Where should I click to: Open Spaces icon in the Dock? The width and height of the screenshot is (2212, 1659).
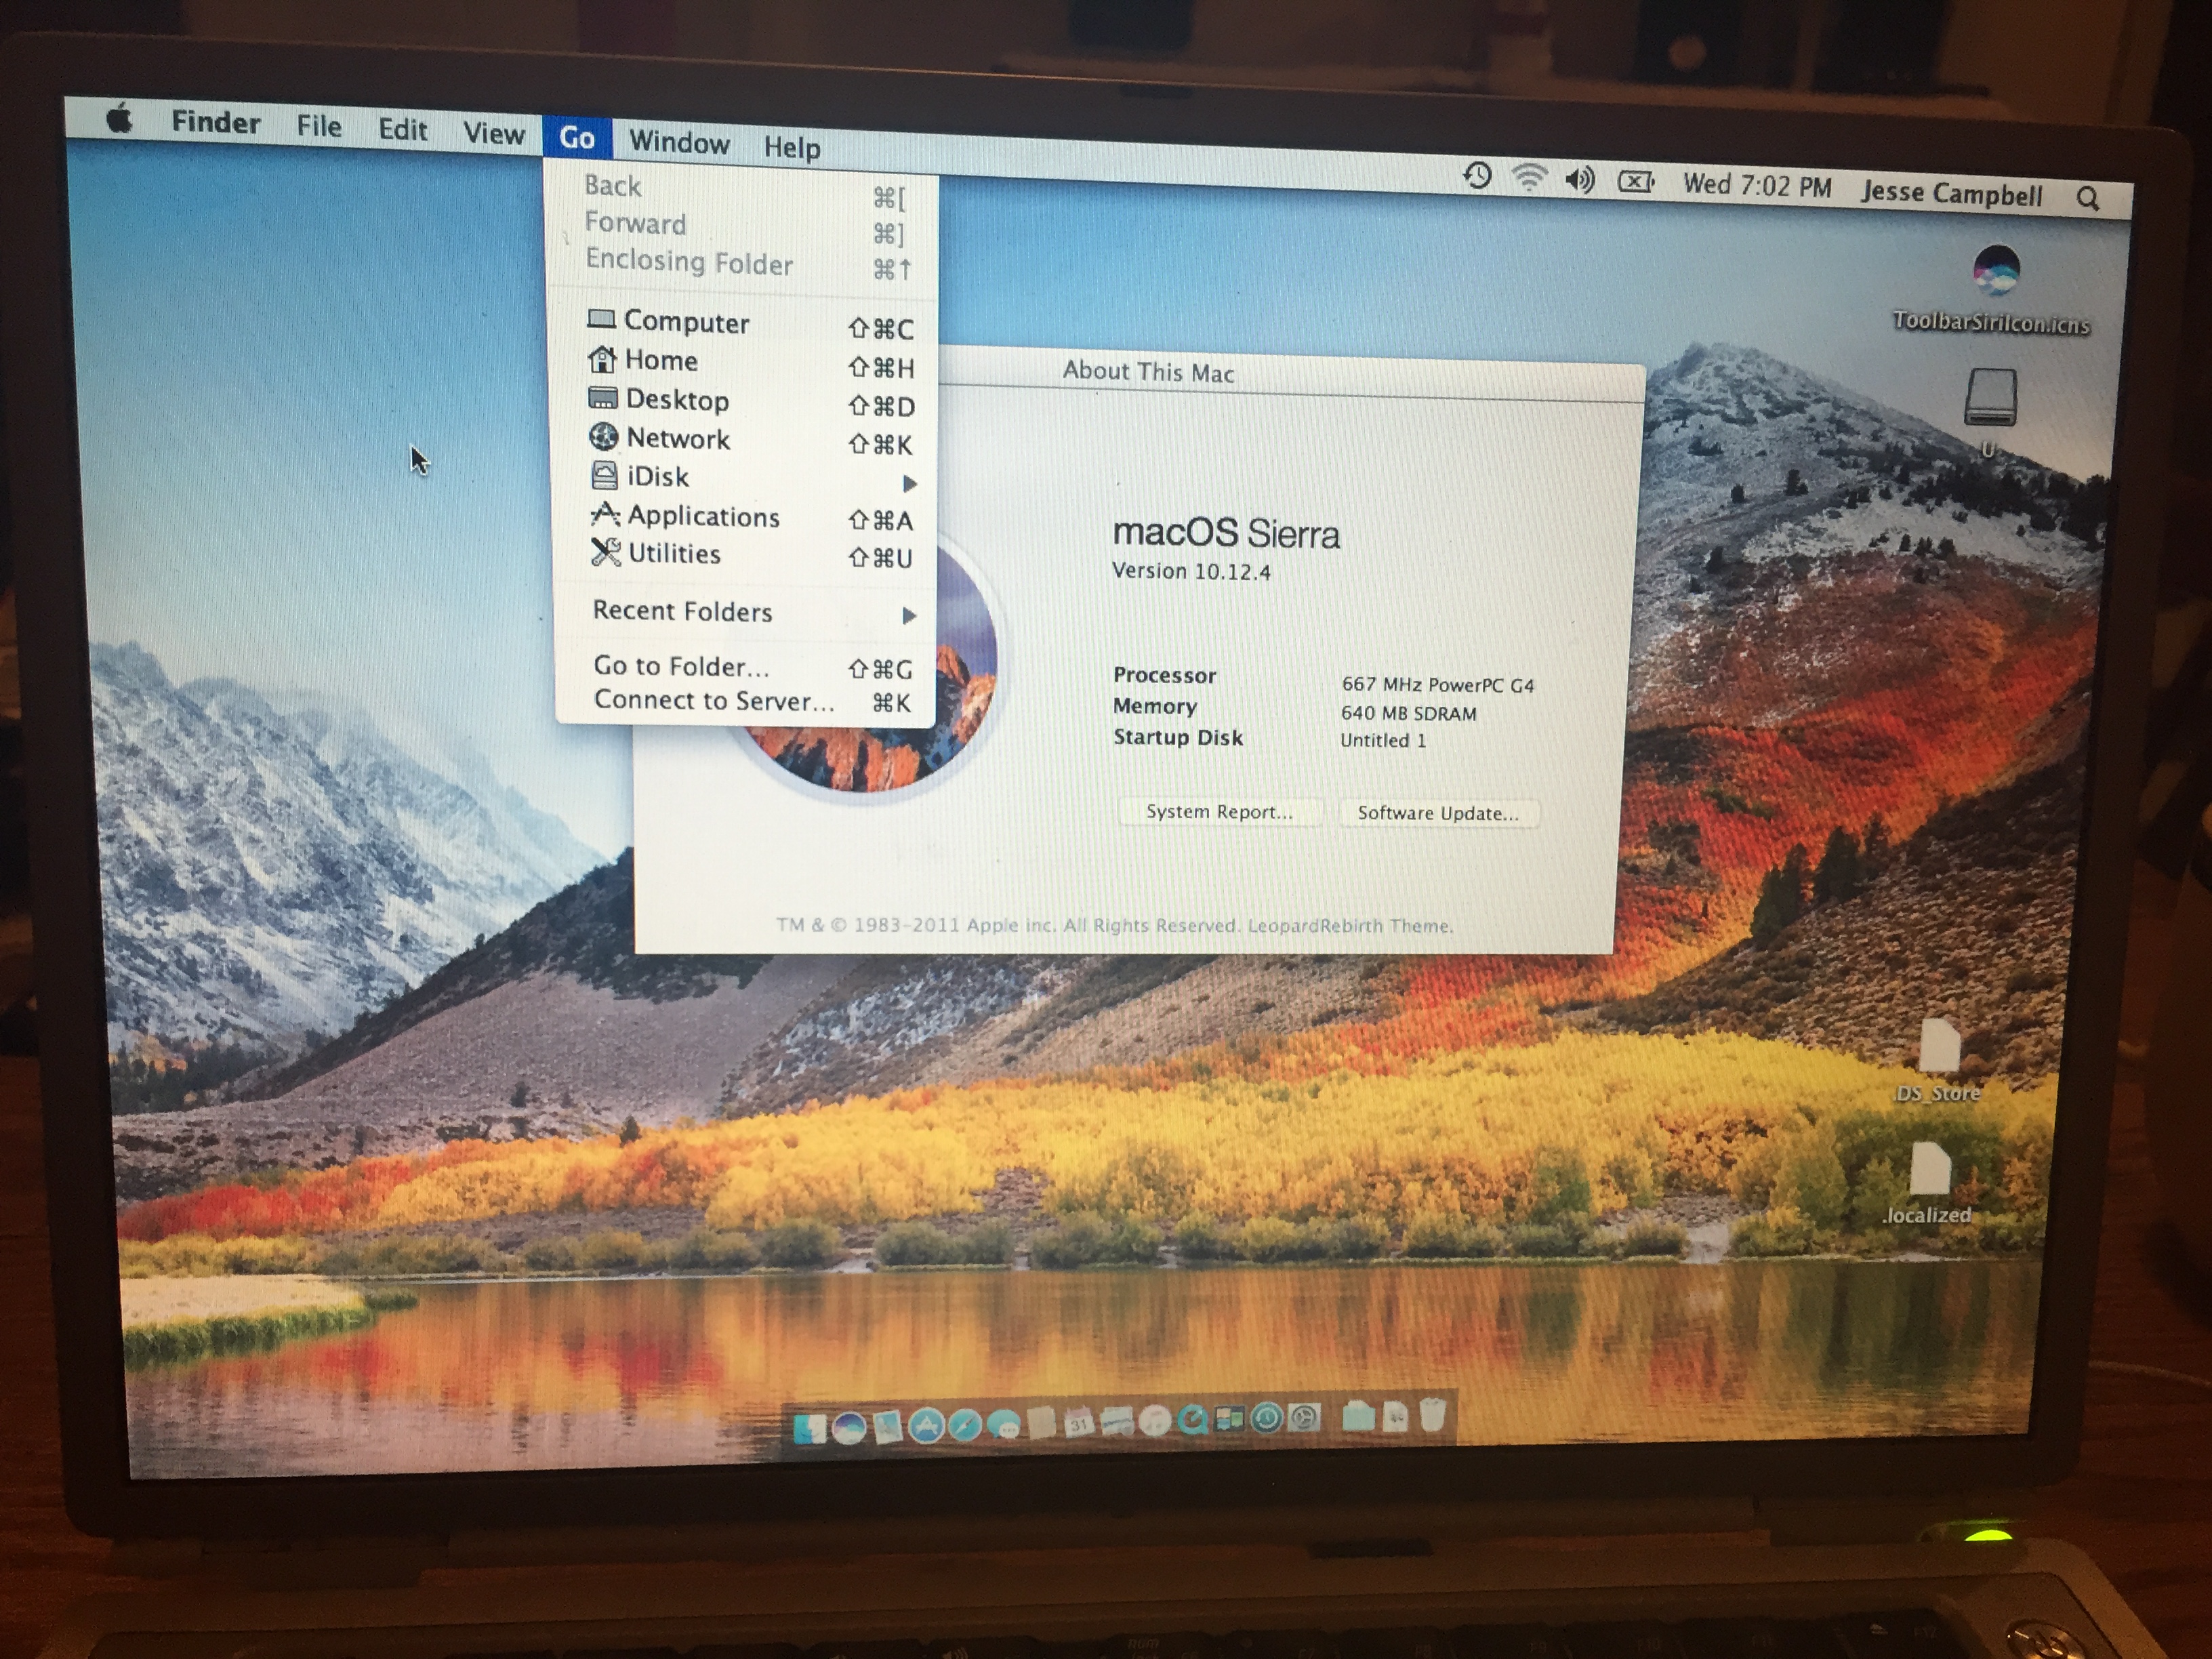point(1229,1418)
